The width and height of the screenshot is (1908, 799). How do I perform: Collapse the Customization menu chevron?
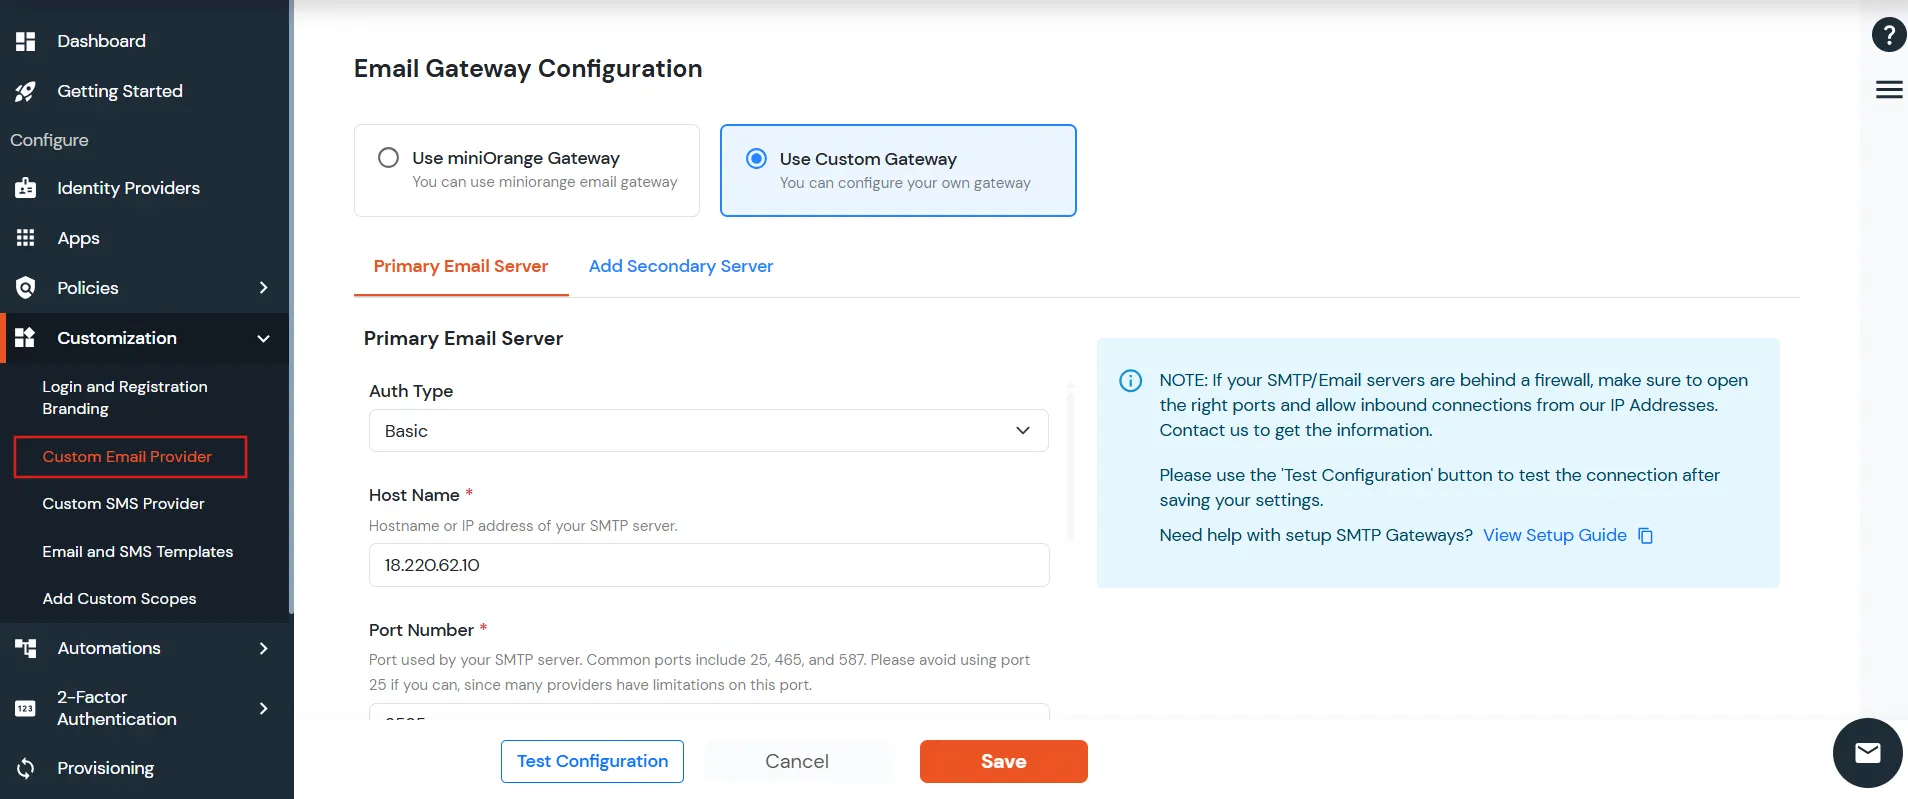pyautogui.click(x=264, y=338)
